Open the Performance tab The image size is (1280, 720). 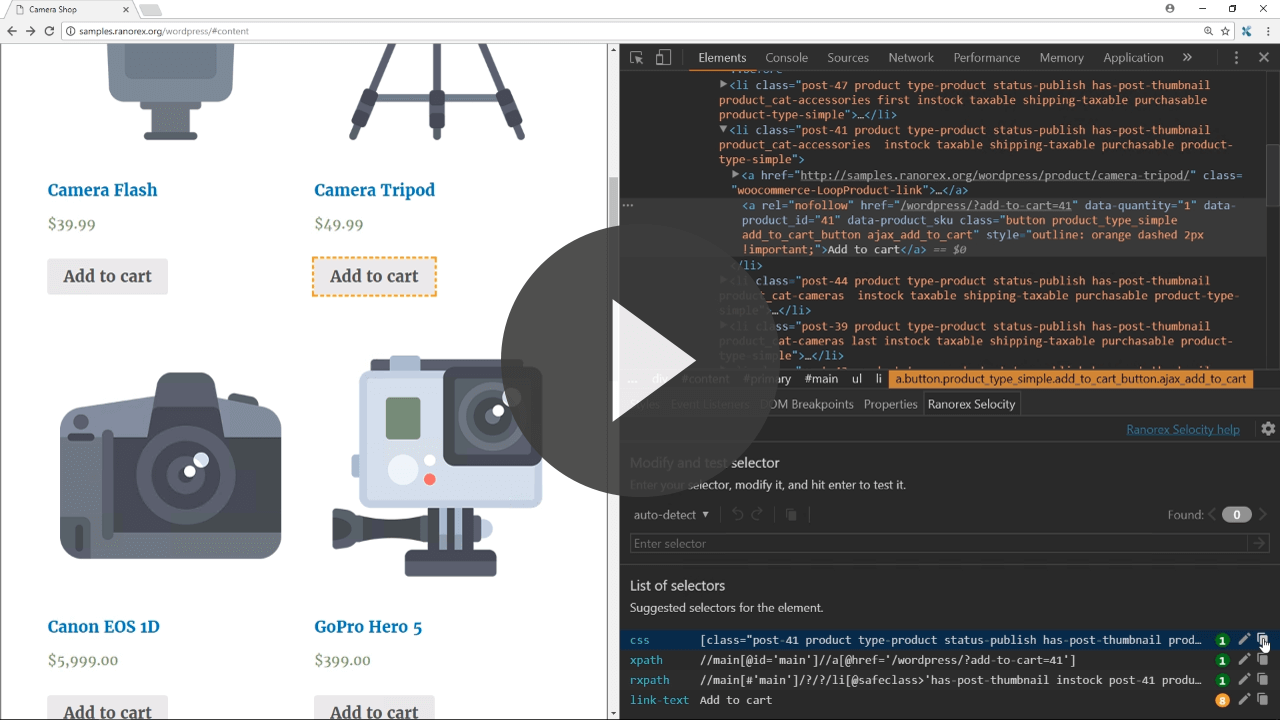point(987,58)
